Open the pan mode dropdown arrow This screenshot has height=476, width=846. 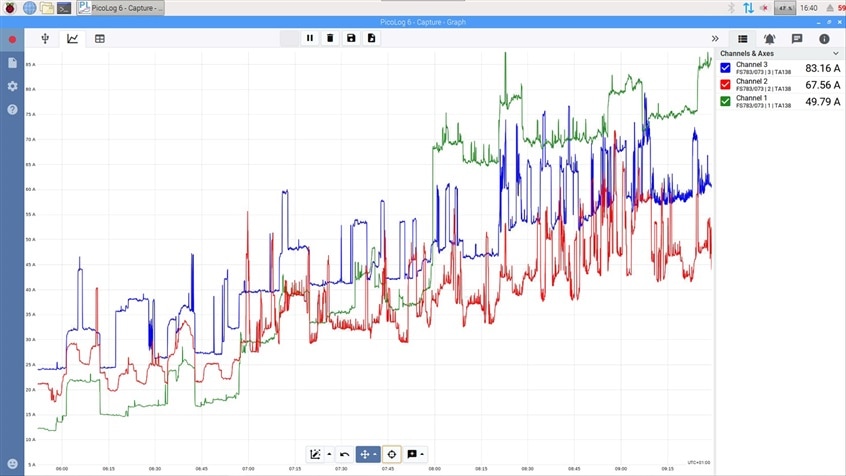point(375,454)
